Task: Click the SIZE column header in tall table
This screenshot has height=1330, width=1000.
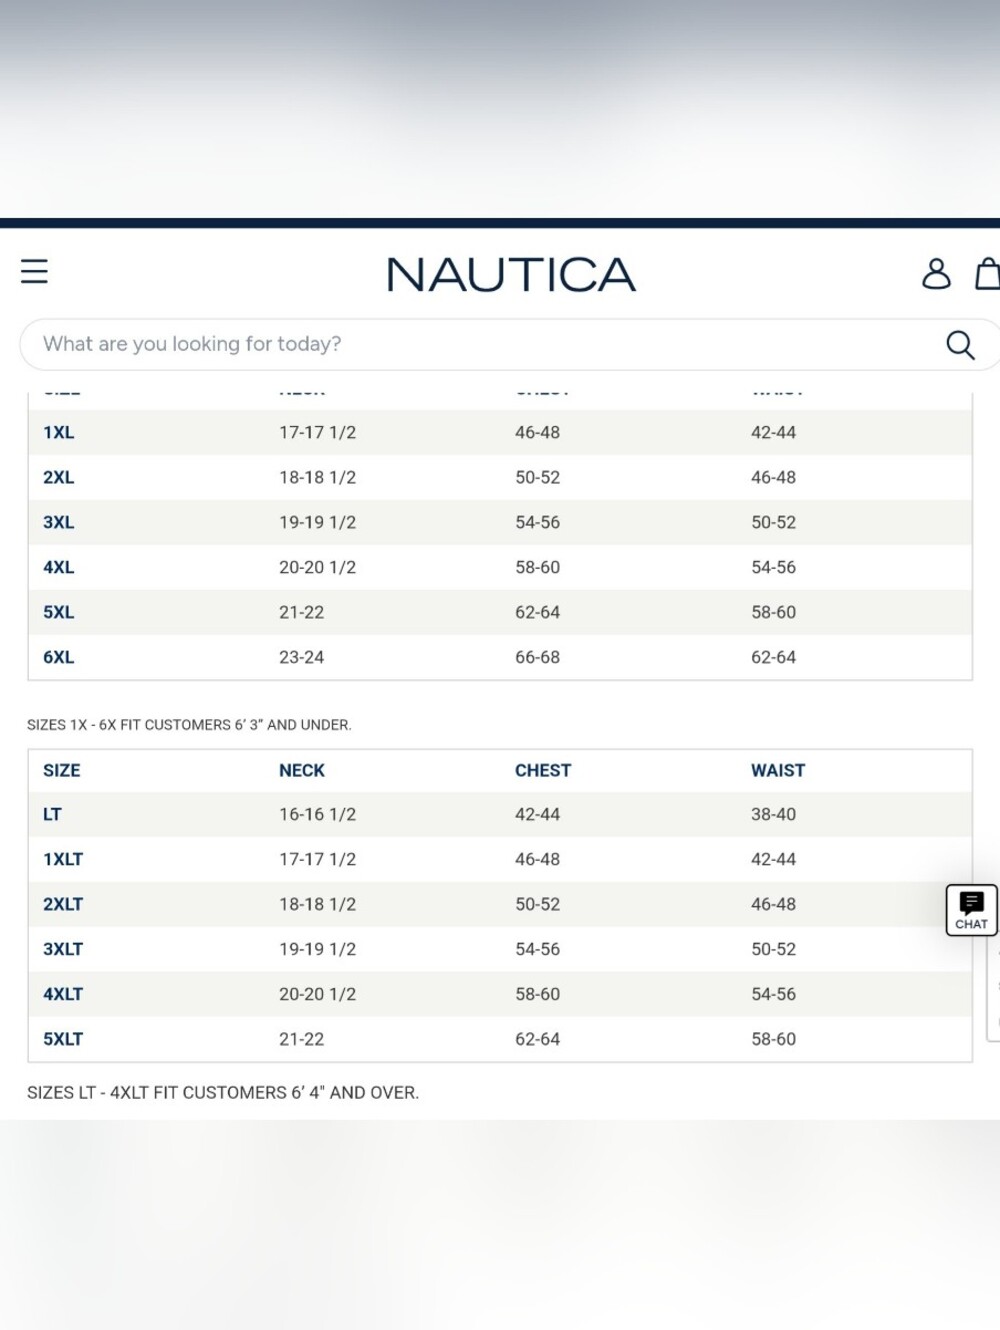Action: tap(62, 771)
